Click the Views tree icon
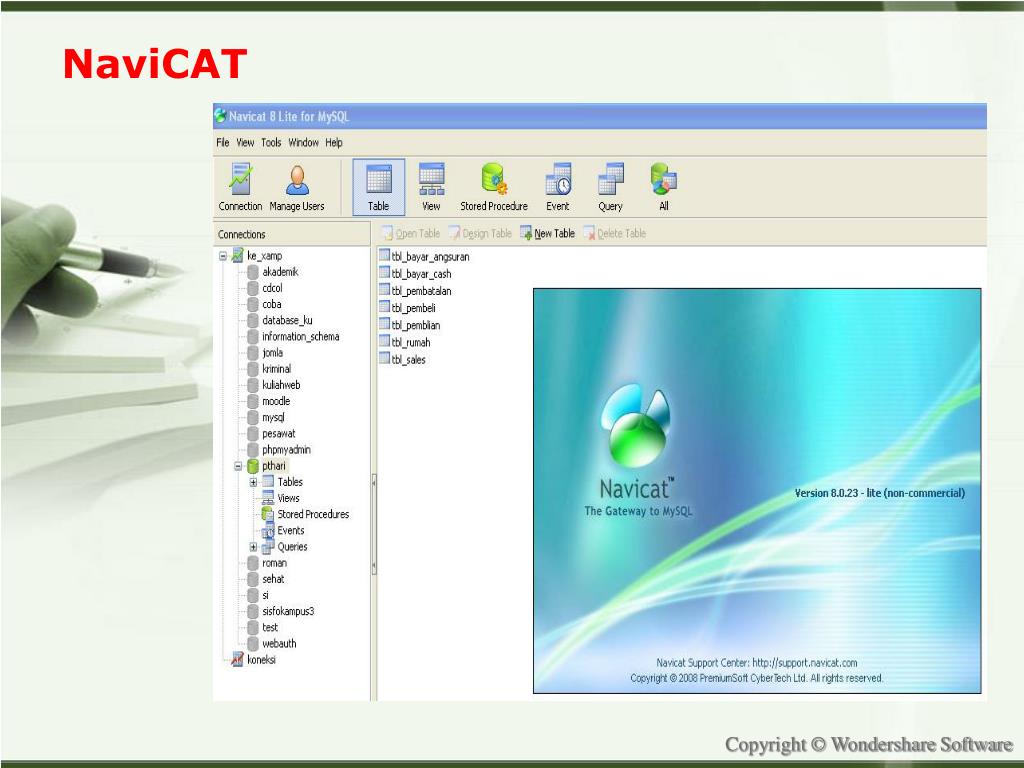Screen dimensions: 1024x768 coord(267,498)
